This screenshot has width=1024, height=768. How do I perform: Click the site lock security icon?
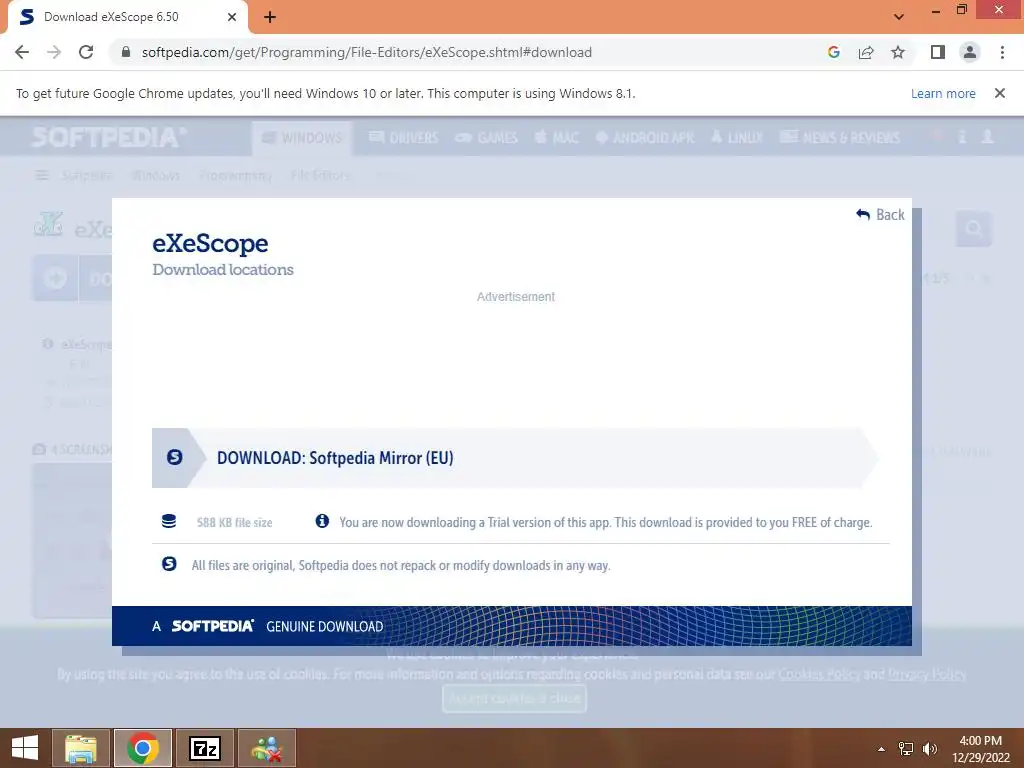126,52
